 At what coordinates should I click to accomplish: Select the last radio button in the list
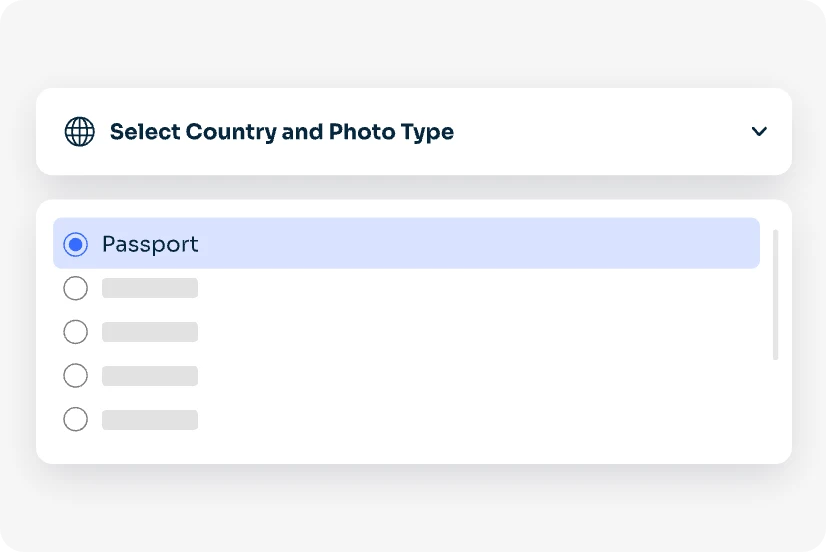pyautogui.click(x=75, y=420)
